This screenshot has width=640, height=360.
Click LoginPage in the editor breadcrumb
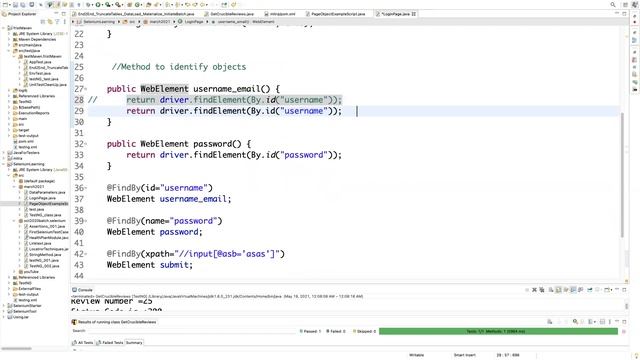click(x=193, y=22)
